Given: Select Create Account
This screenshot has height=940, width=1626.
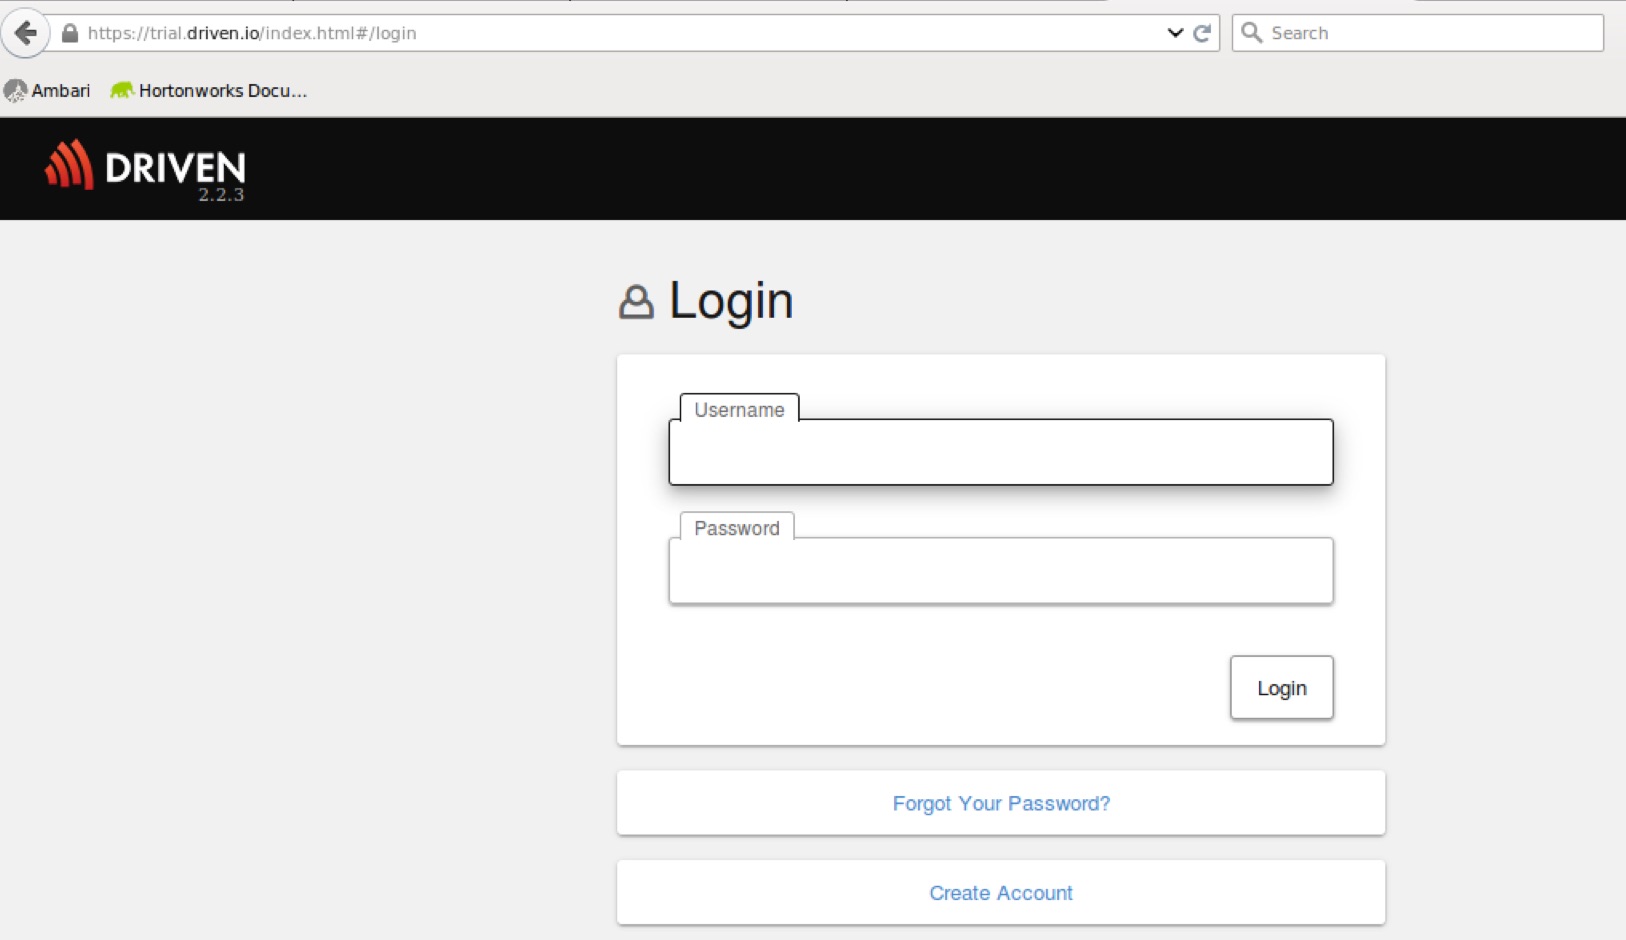Looking at the screenshot, I should [x=1000, y=892].
